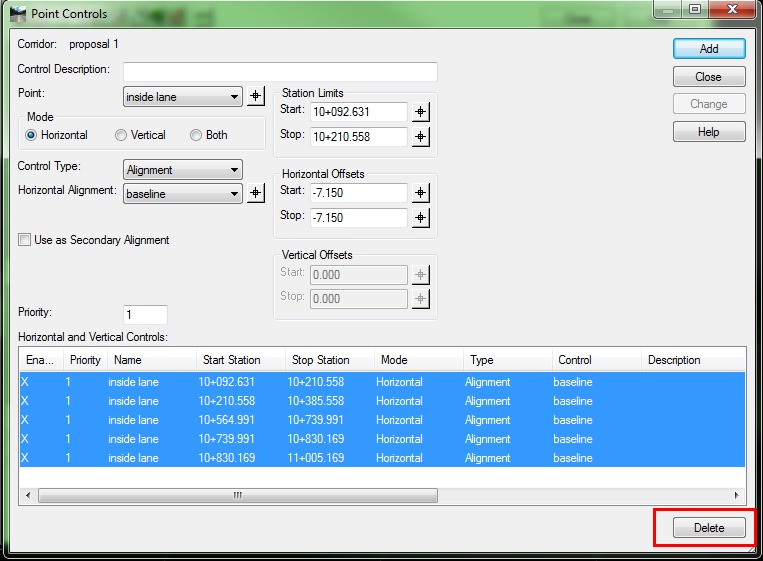Click Horizontal Offsets Stop field
This screenshot has width=763, height=561.
[359, 217]
